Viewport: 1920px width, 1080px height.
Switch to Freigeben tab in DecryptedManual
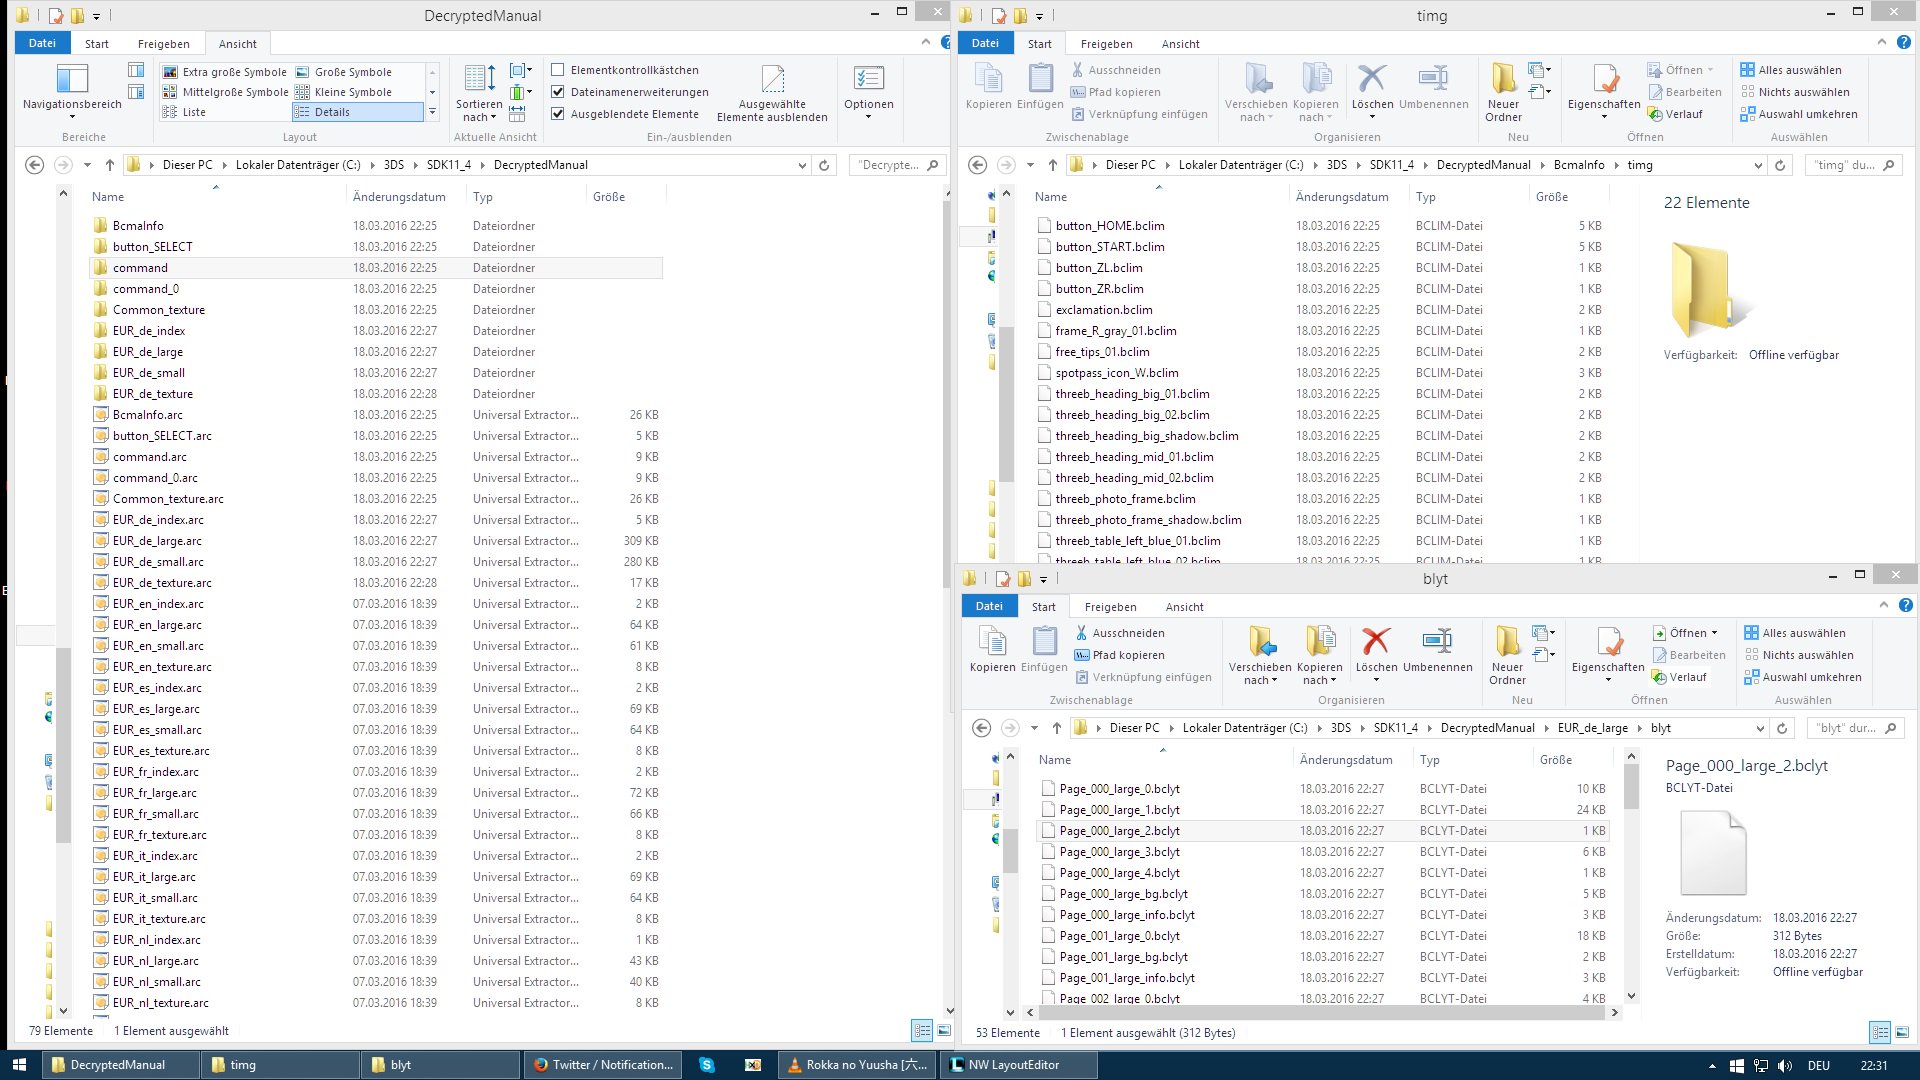click(163, 44)
